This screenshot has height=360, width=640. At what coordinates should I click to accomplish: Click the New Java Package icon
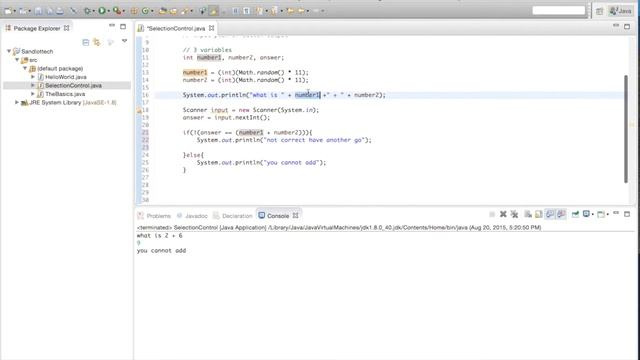(x=134, y=11)
